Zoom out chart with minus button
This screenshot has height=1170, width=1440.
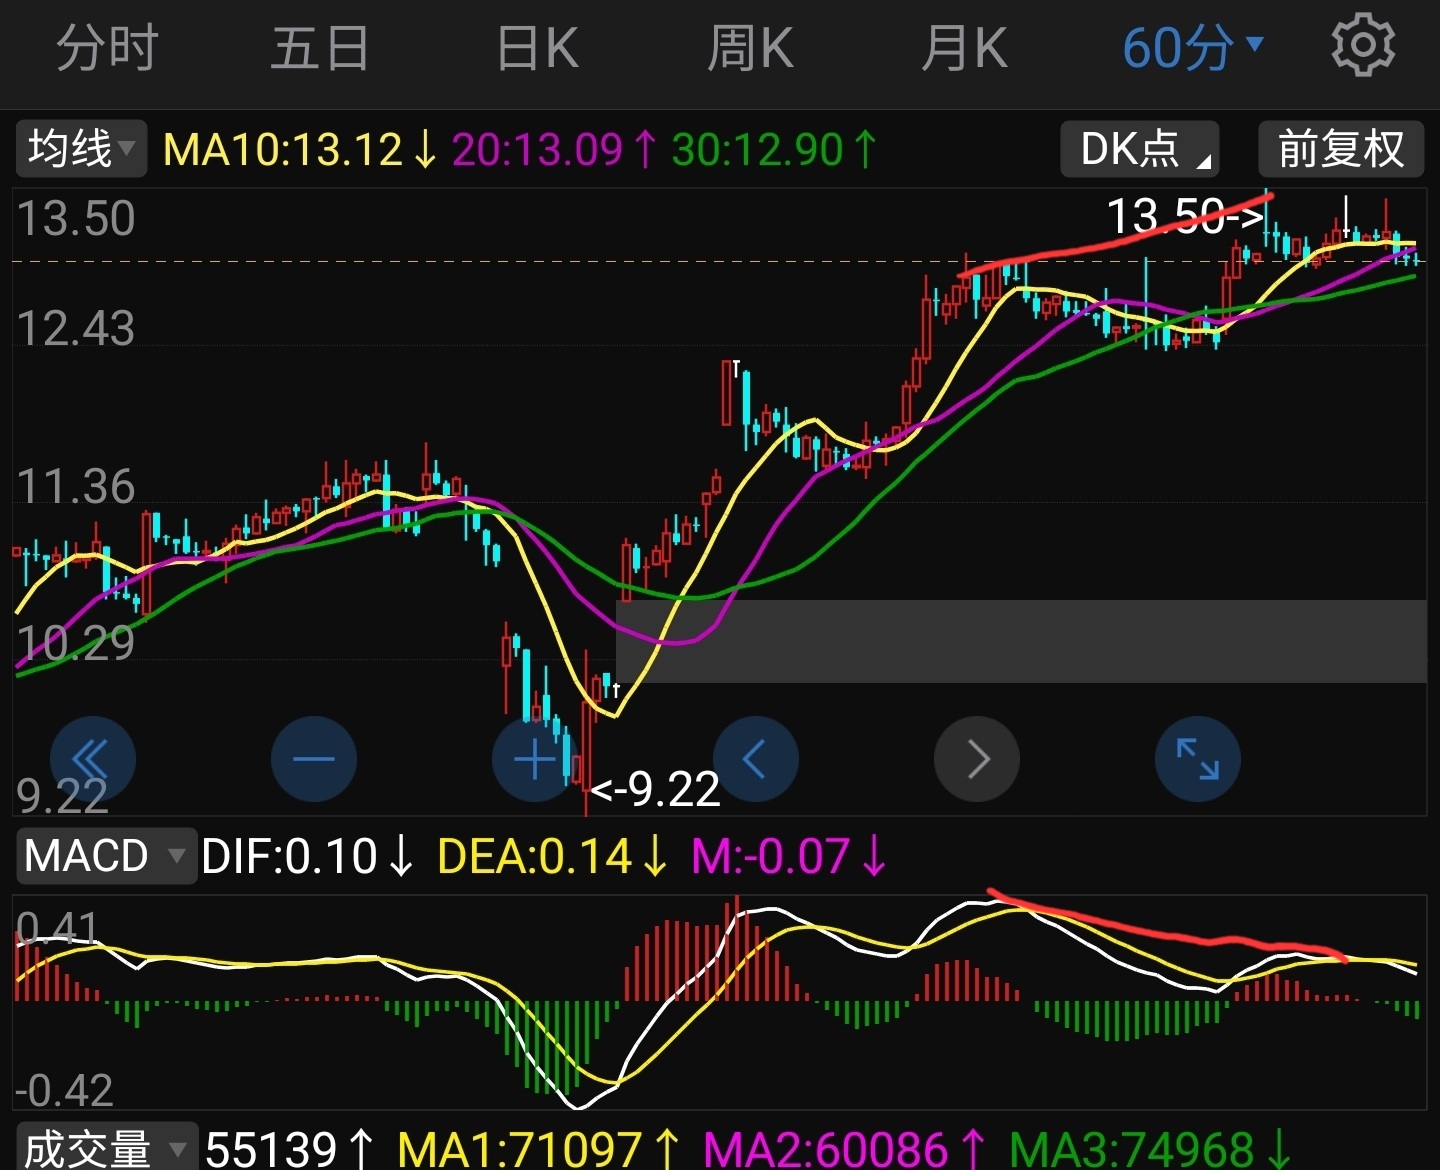coord(314,759)
